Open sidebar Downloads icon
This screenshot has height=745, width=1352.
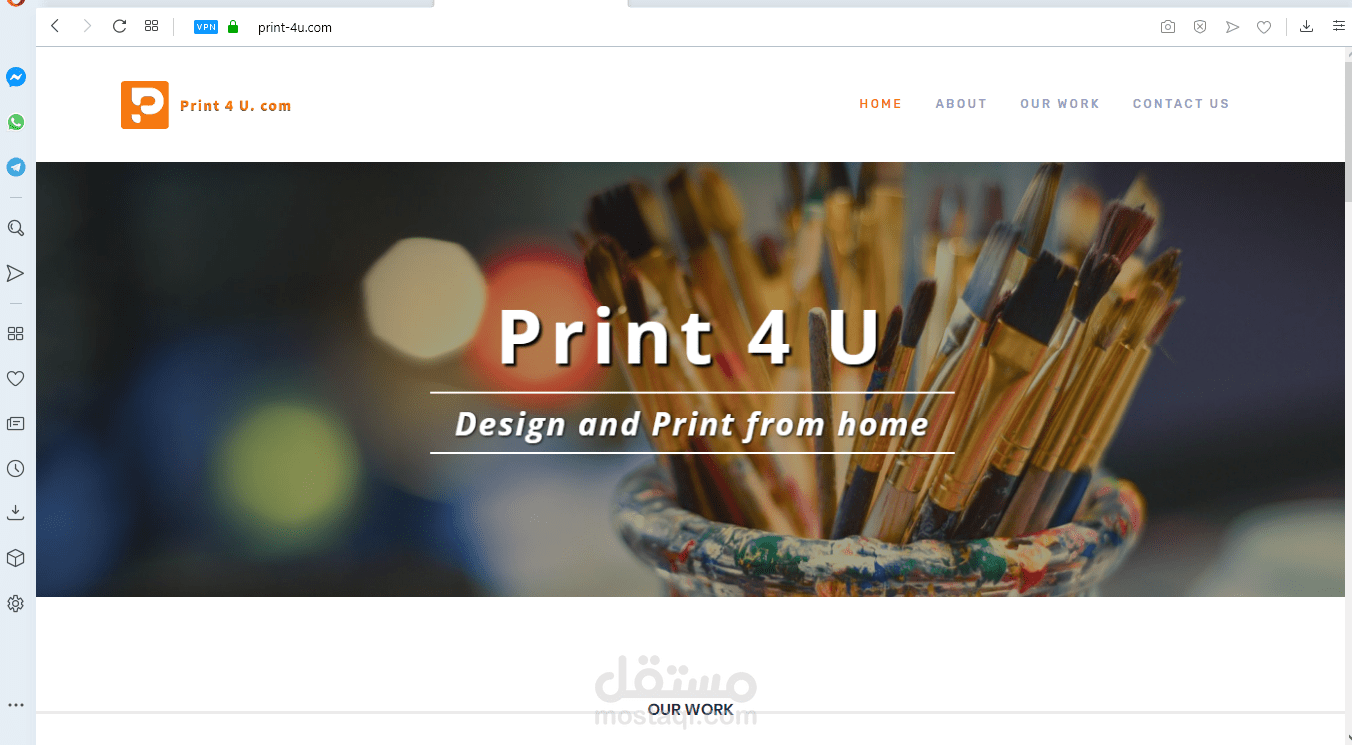[x=15, y=513]
